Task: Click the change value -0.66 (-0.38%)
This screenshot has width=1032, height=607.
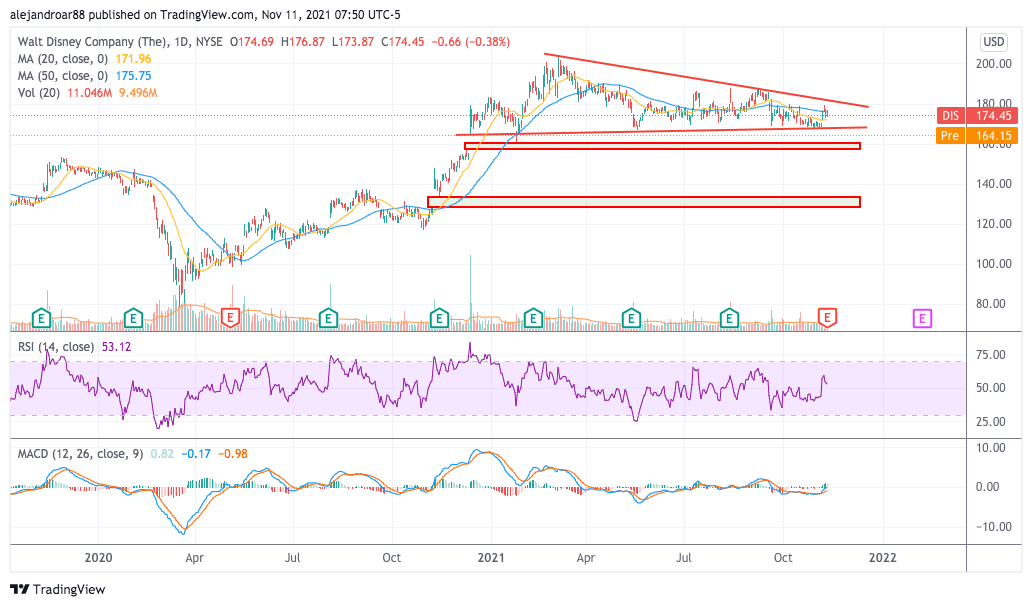Action: coord(471,41)
